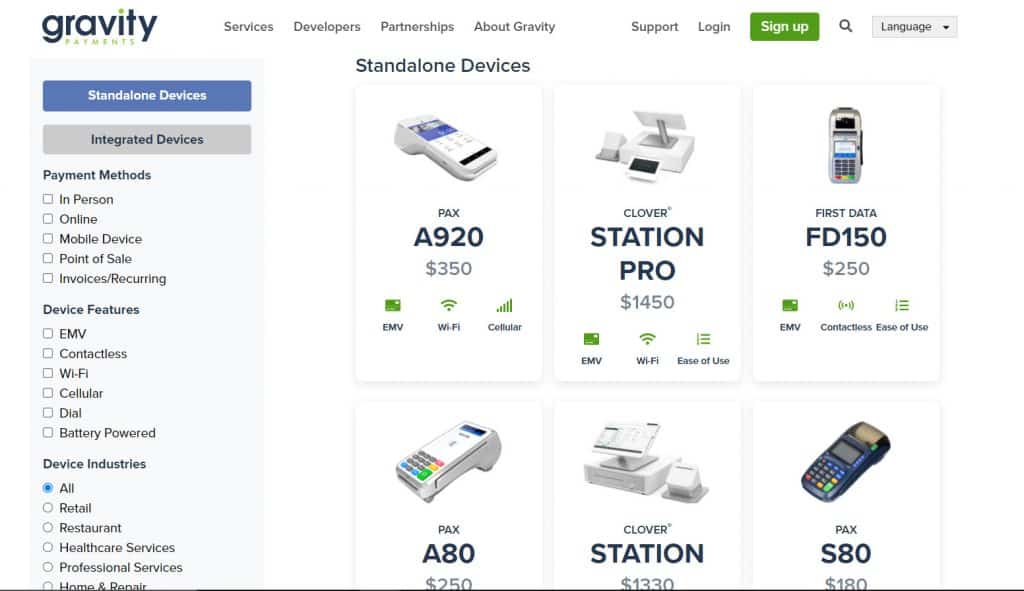Open the A920 device title
The image size is (1024, 591).
[448, 237]
